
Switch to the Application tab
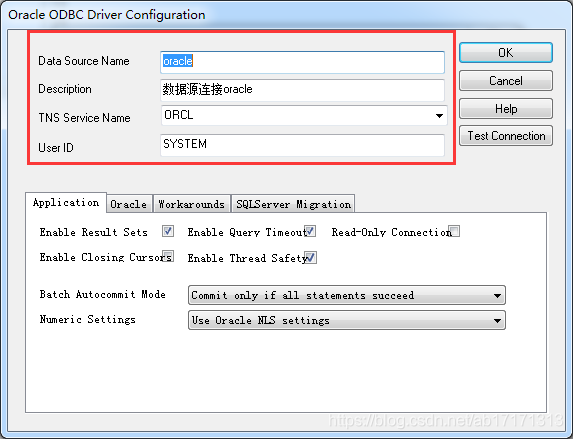(66, 203)
